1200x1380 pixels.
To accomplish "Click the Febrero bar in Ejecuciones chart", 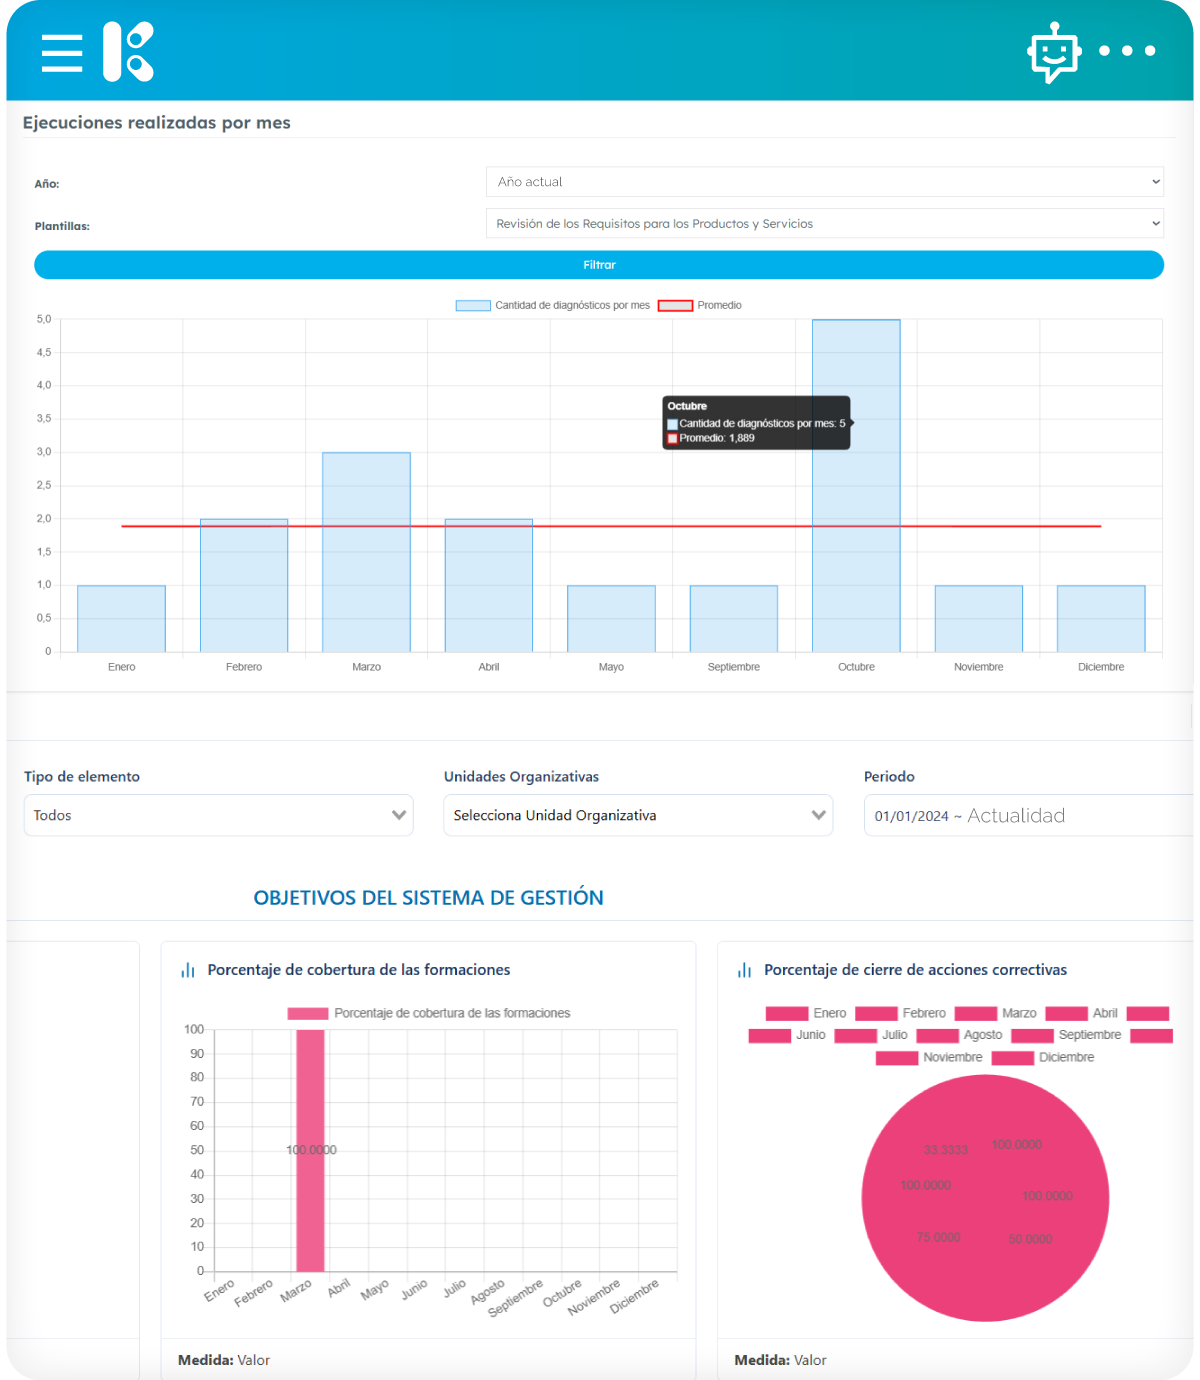I will pos(244,586).
